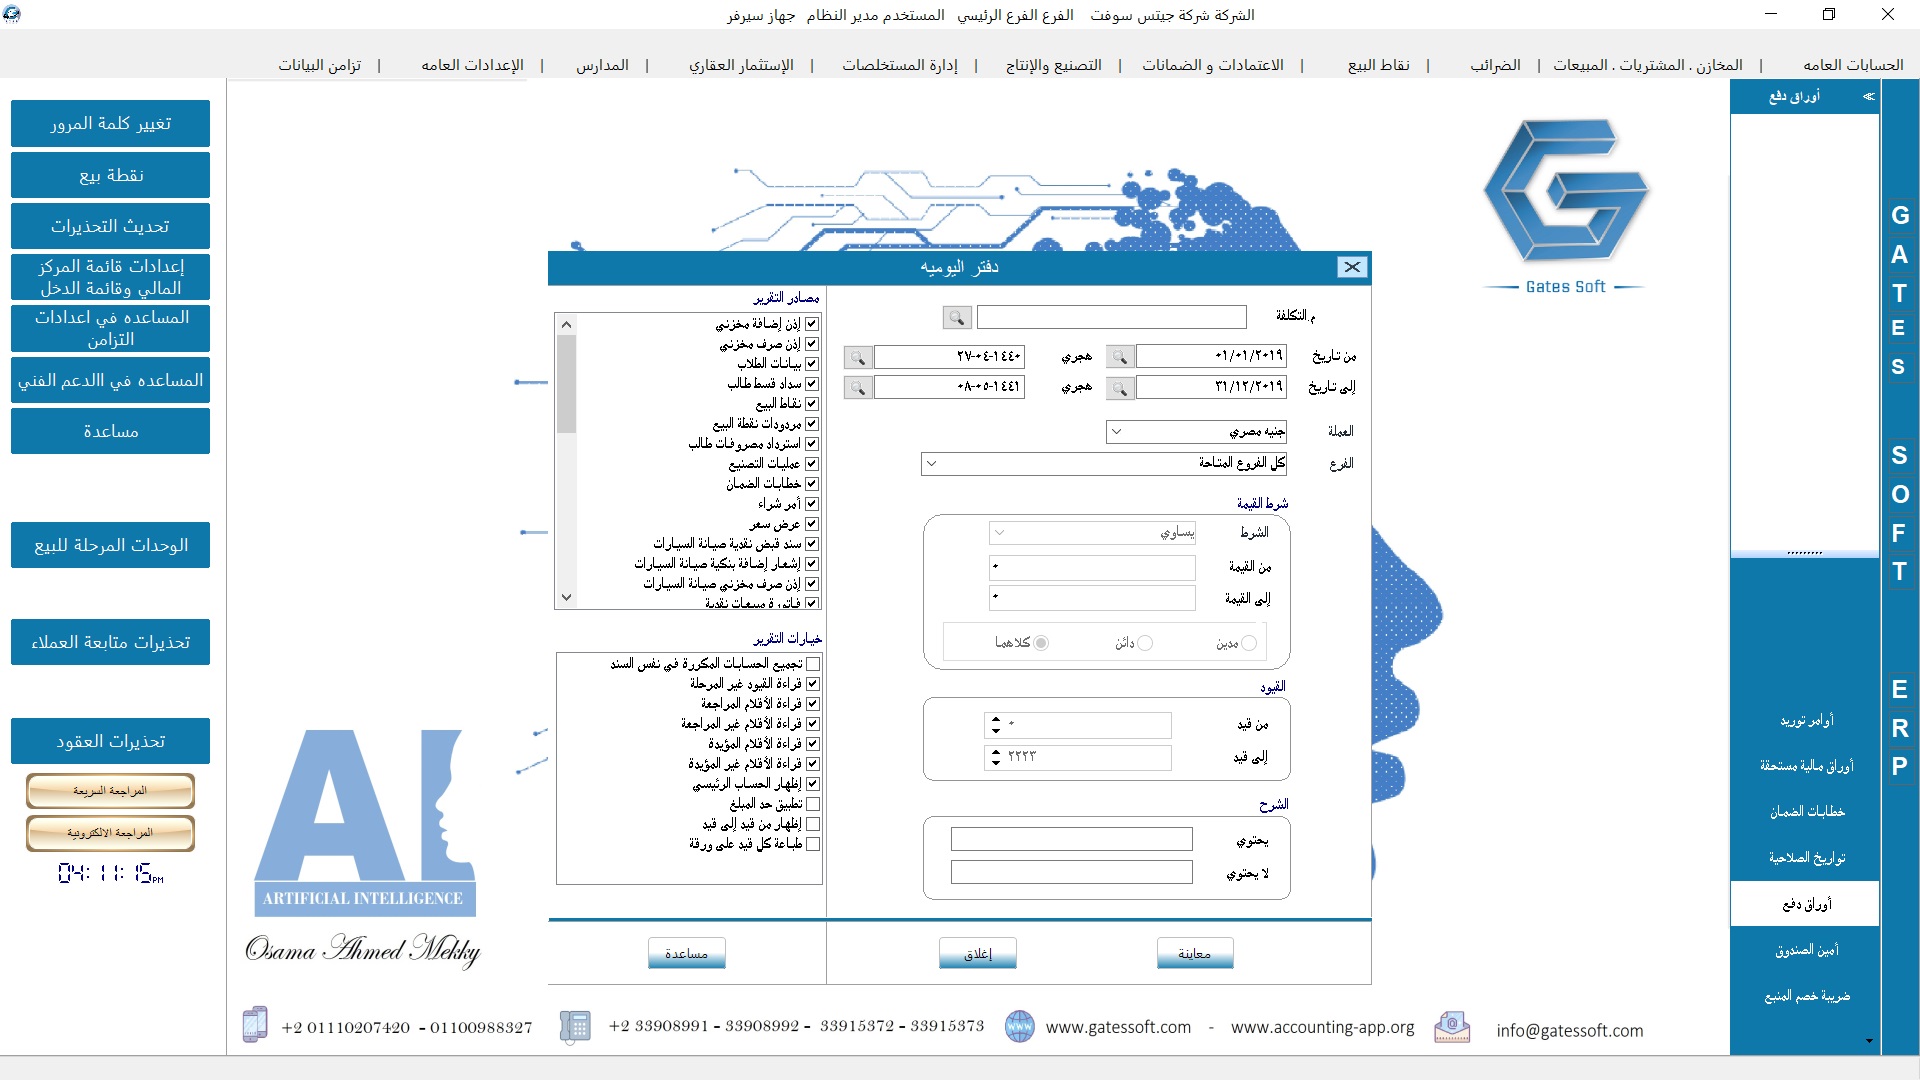Toggle إذن إضافة مخزني source checkbox

click(x=812, y=324)
